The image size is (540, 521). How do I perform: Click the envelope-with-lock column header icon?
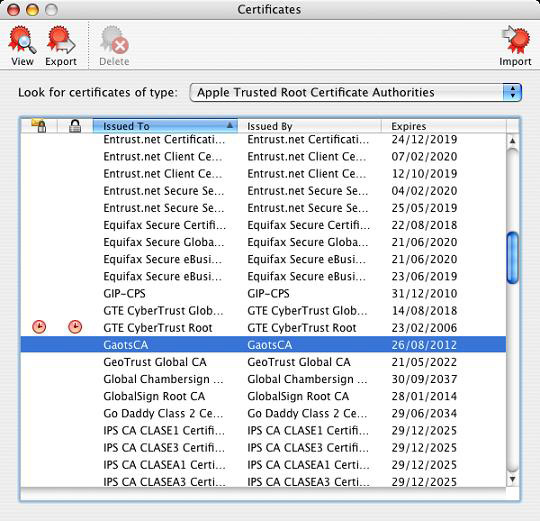click(39, 126)
